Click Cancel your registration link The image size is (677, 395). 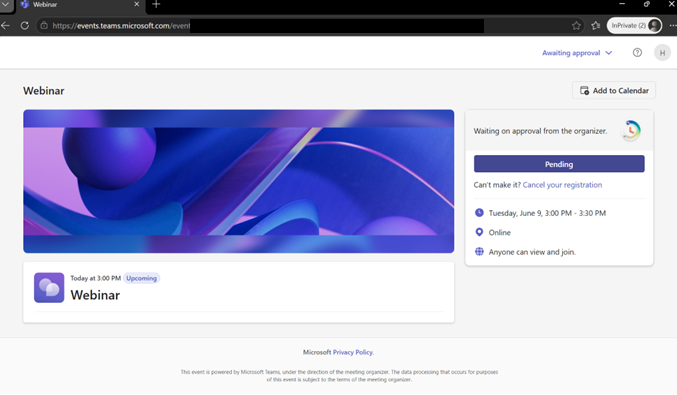click(562, 185)
